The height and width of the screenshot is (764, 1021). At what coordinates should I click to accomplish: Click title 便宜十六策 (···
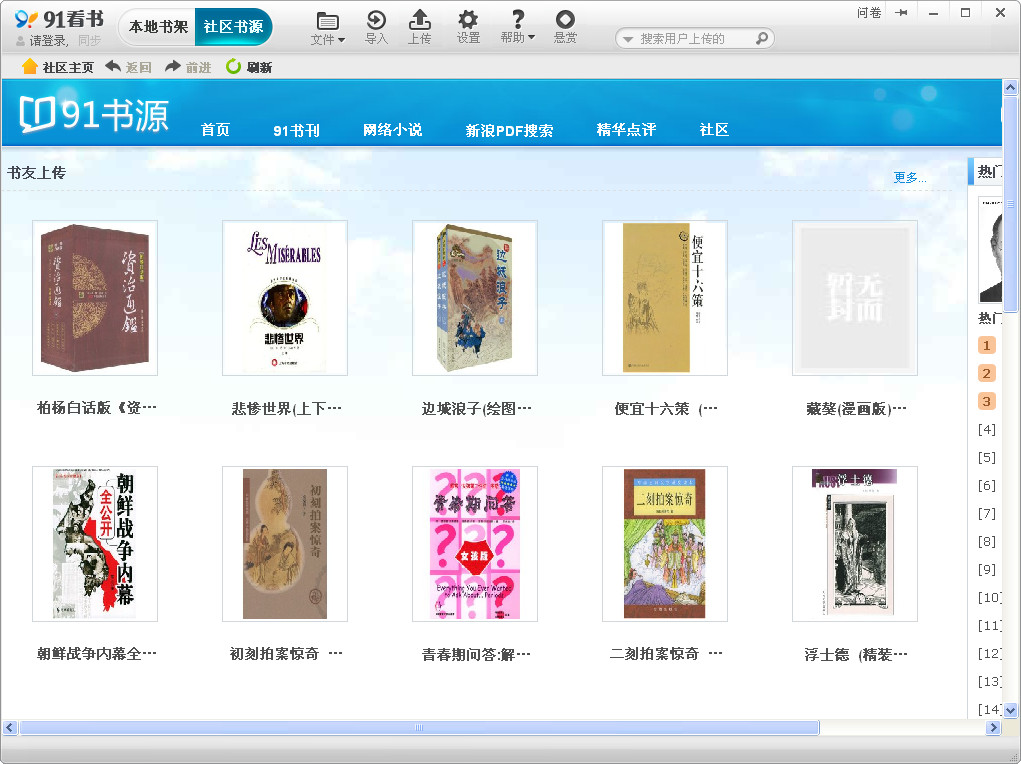[x=665, y=408]
